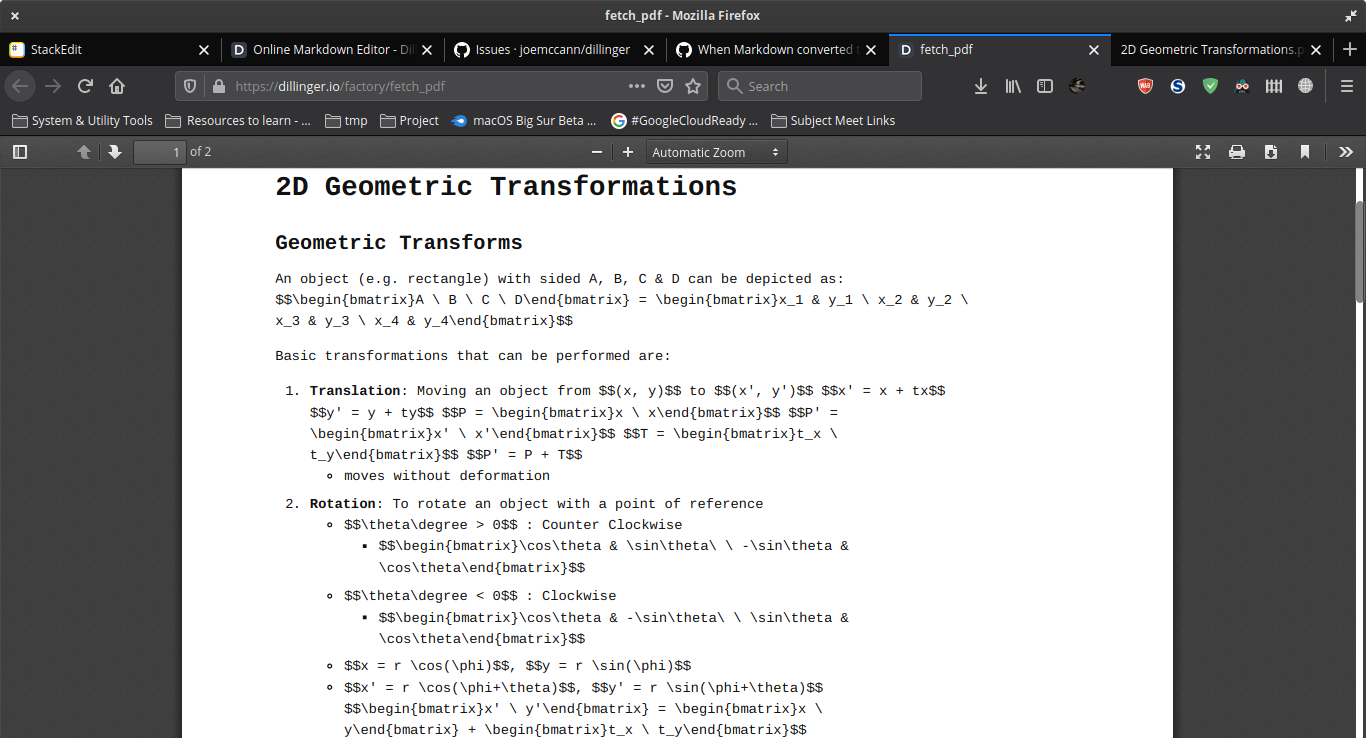
Task: Open the shield tracking protection toggle
Action: pos(189,86)
